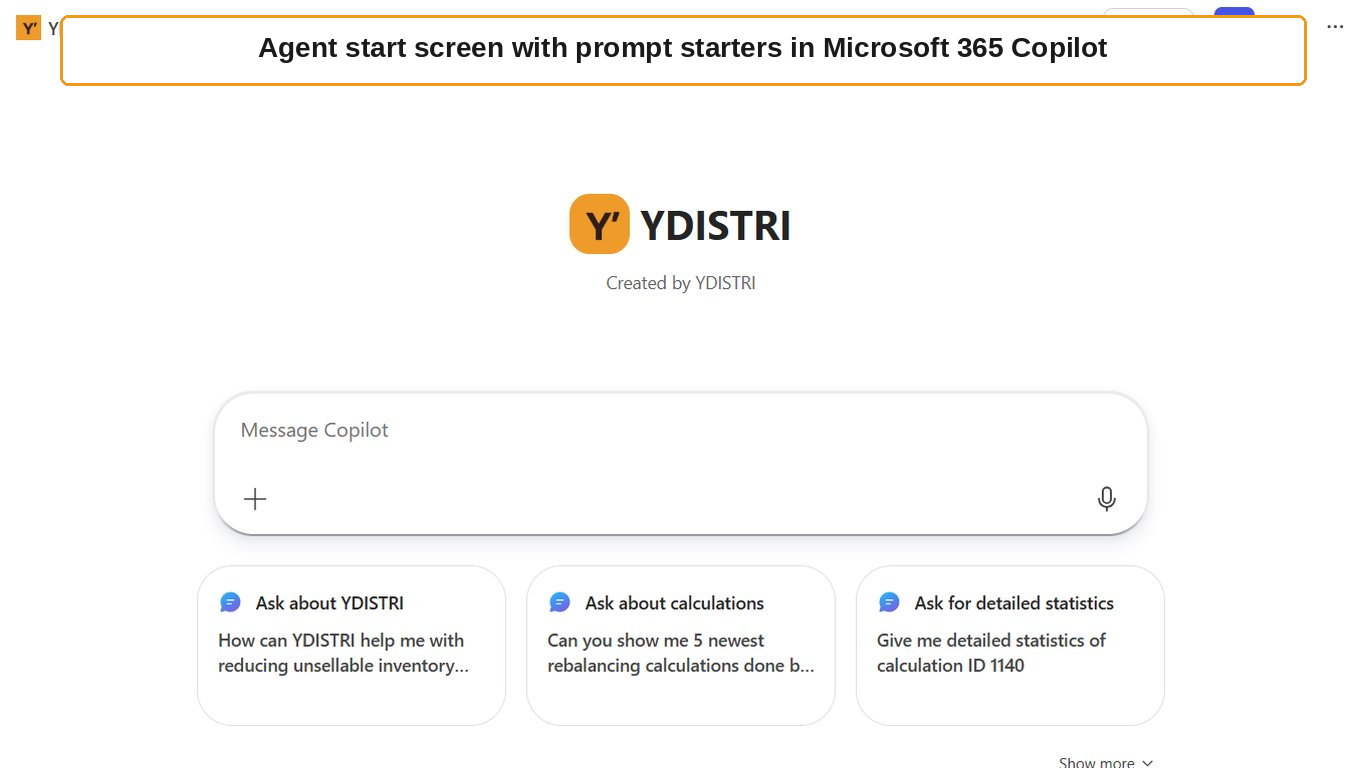Select the Ask about YDISTRI card title
This screenshot has width=1366, height=768.
330,603
